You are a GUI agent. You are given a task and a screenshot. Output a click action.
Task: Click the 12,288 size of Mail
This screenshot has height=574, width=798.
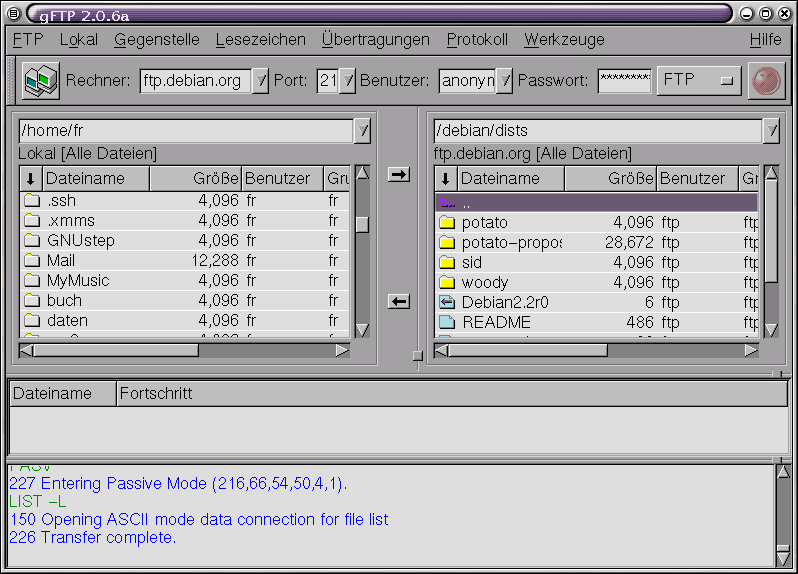(x=215, y=261)
